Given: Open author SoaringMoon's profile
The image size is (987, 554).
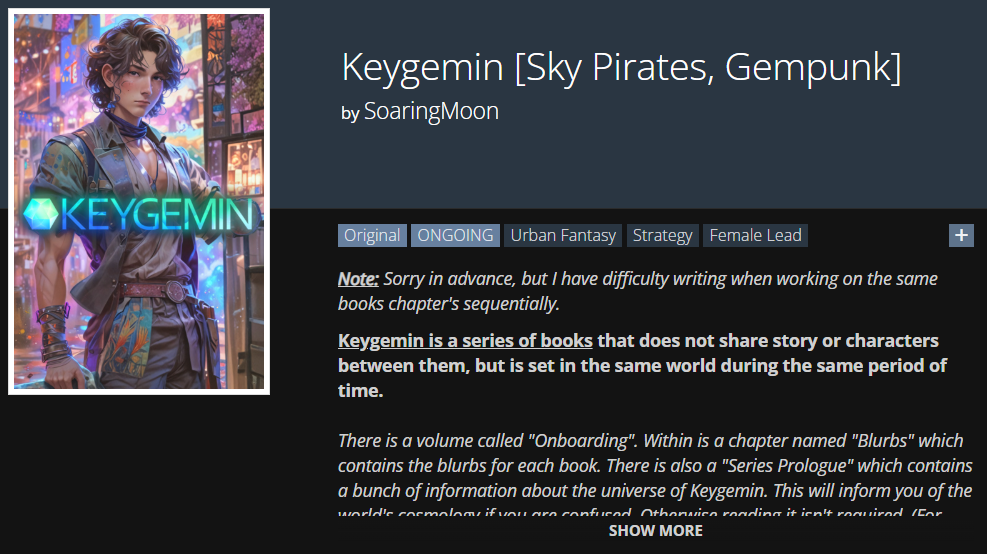Looking at the screenshot, I should click(x=431, y=111).
